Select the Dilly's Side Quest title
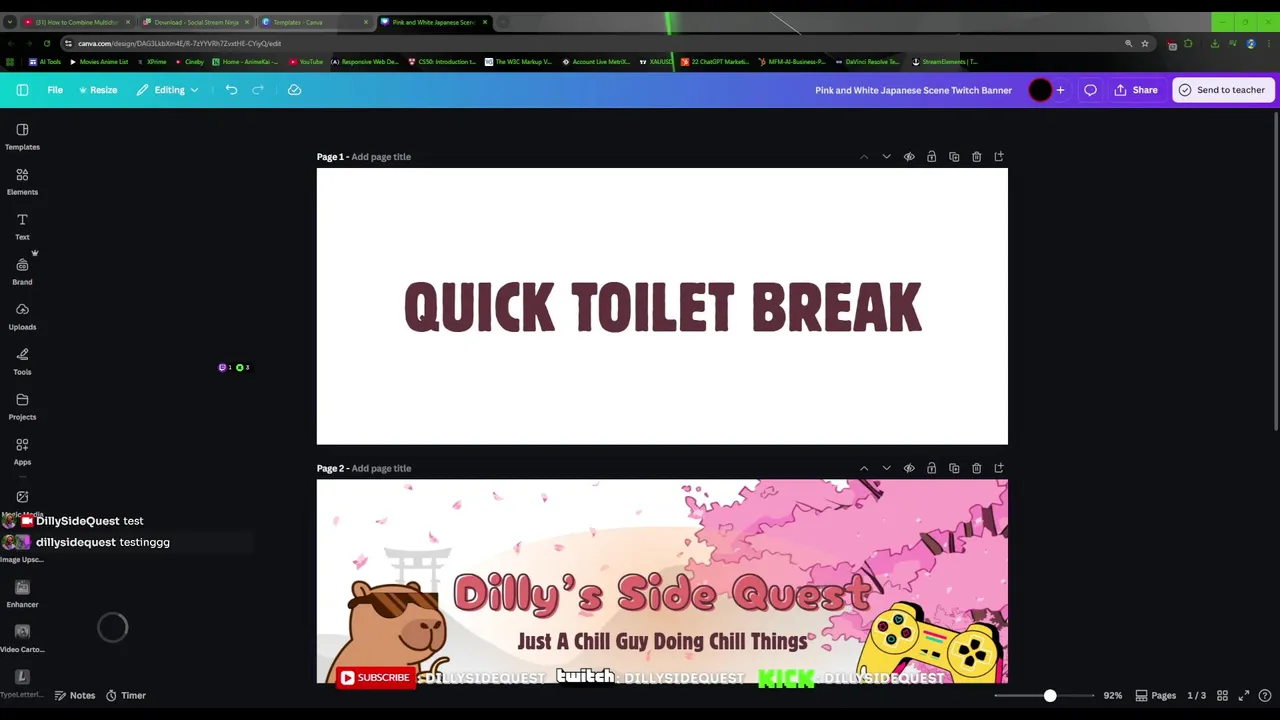Viewport: 1280px width, 720px height. coord(662,594)
